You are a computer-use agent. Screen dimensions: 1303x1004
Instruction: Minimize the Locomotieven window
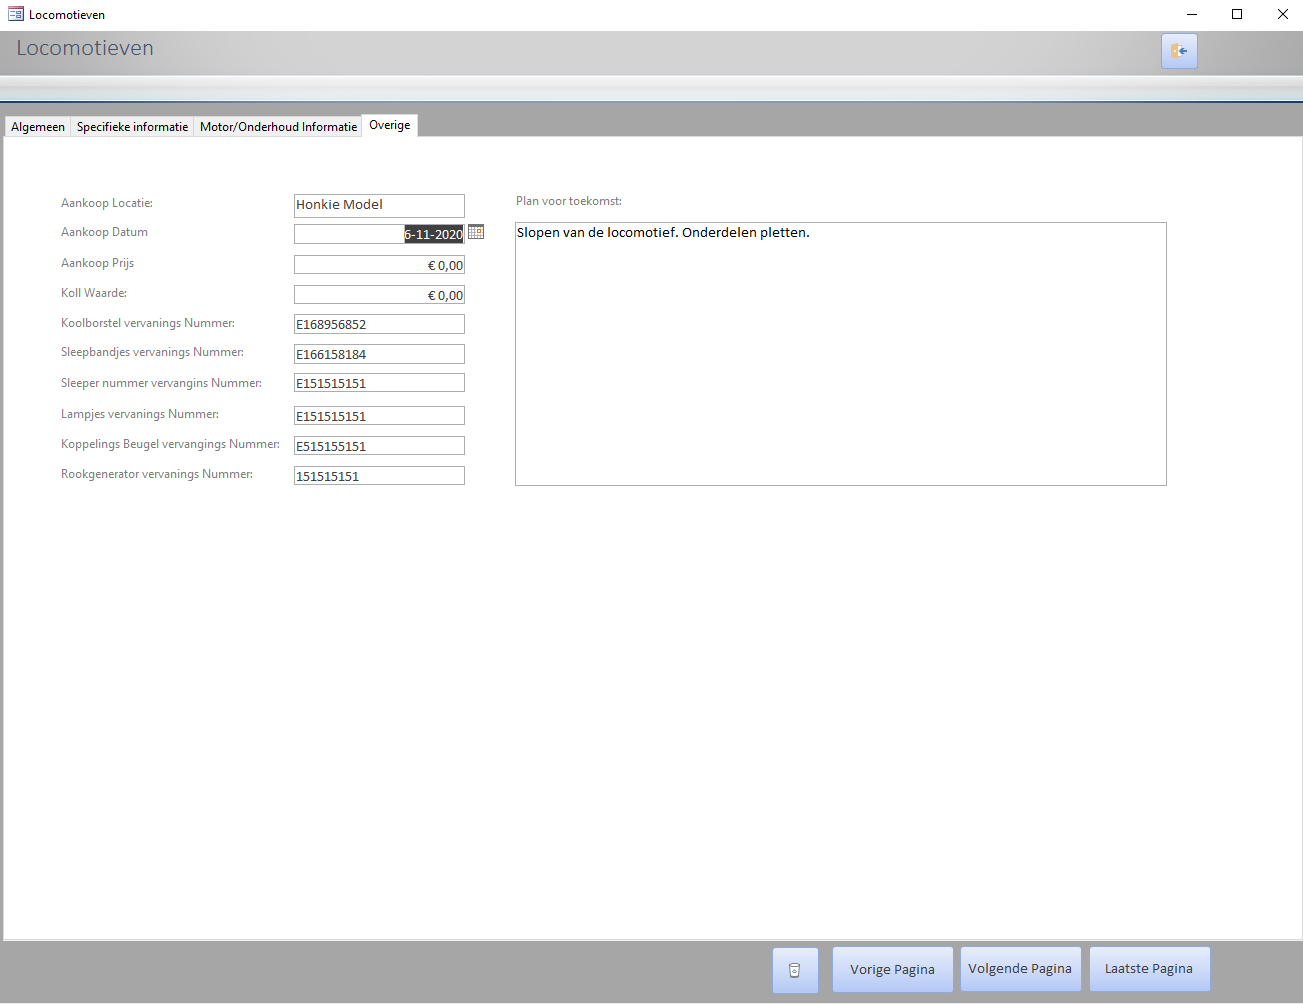[1192, 14]
